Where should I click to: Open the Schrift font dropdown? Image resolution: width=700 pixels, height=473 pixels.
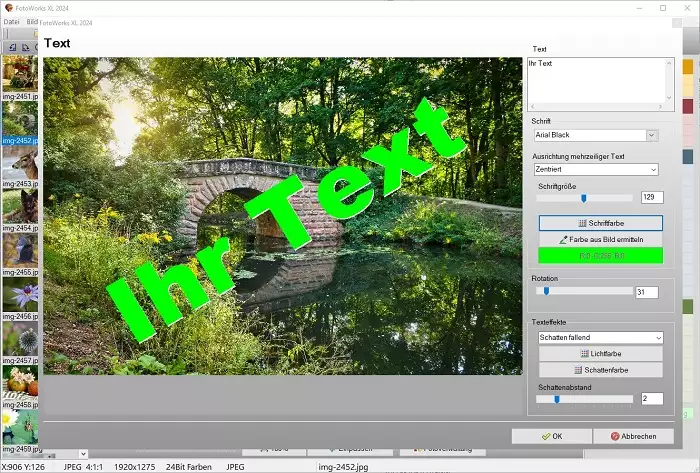[x=651, y=135]
